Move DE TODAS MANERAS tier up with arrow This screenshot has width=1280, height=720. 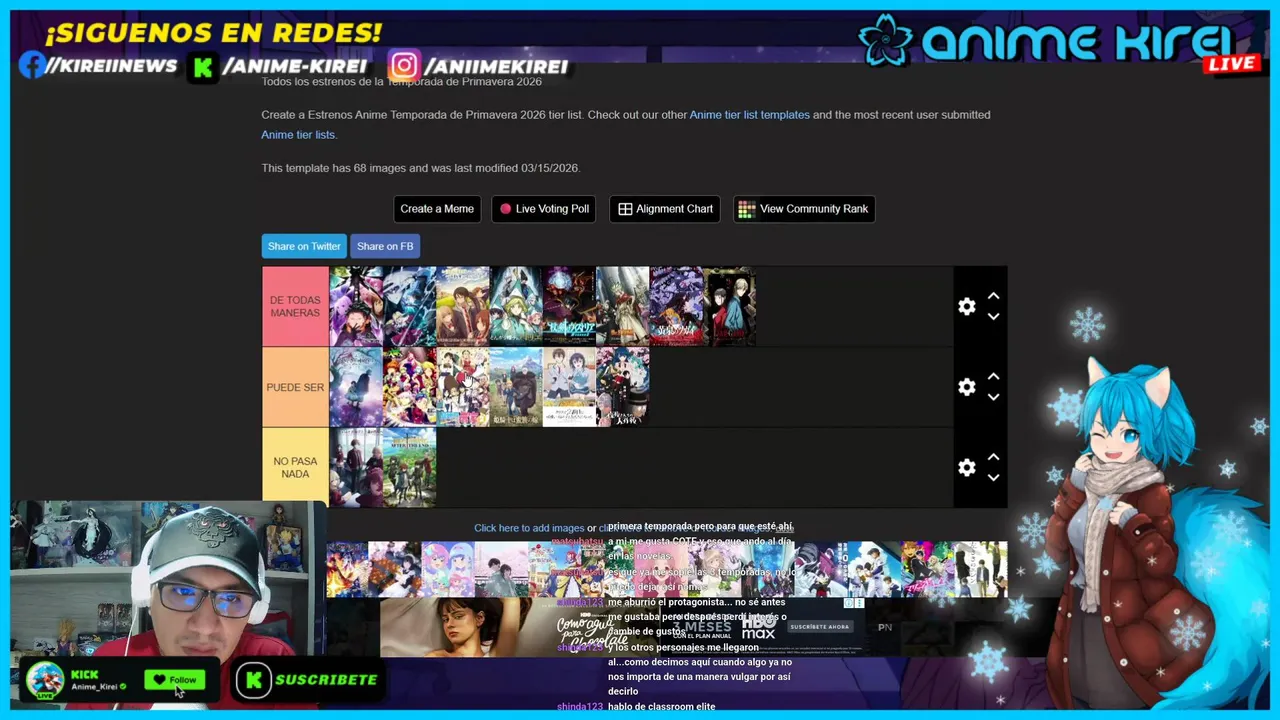993,296
